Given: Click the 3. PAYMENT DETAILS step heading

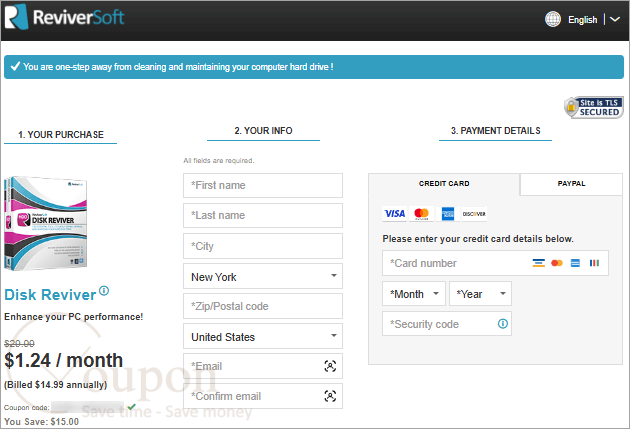Looking at the screenshot, I should tap(495, 131).
